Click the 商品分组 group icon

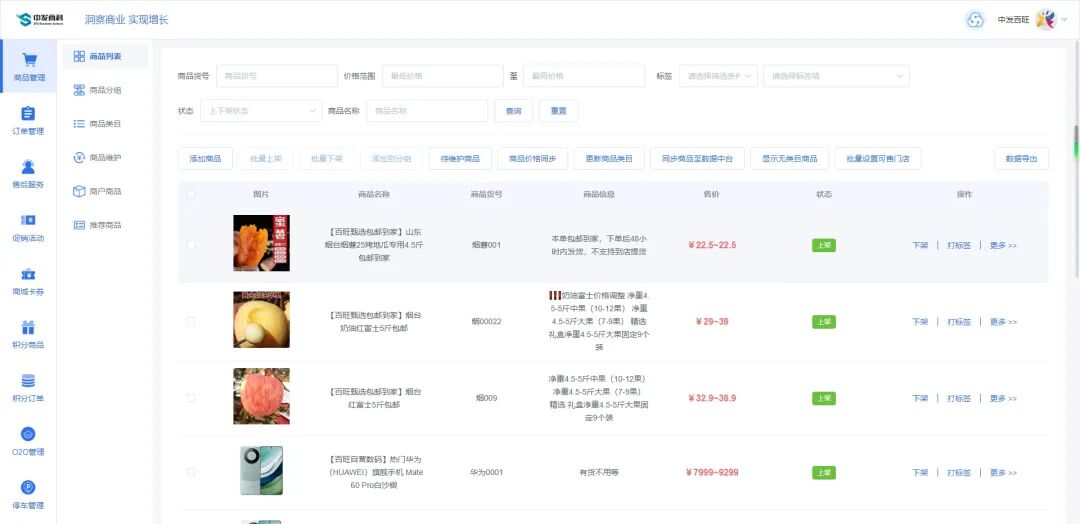(x=79, y=90)
